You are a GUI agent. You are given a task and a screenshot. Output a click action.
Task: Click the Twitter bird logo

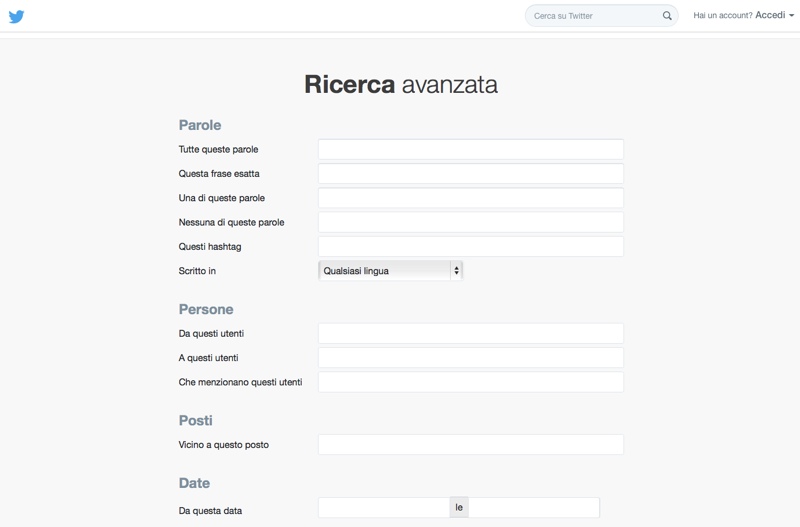(x=16, y=16)
